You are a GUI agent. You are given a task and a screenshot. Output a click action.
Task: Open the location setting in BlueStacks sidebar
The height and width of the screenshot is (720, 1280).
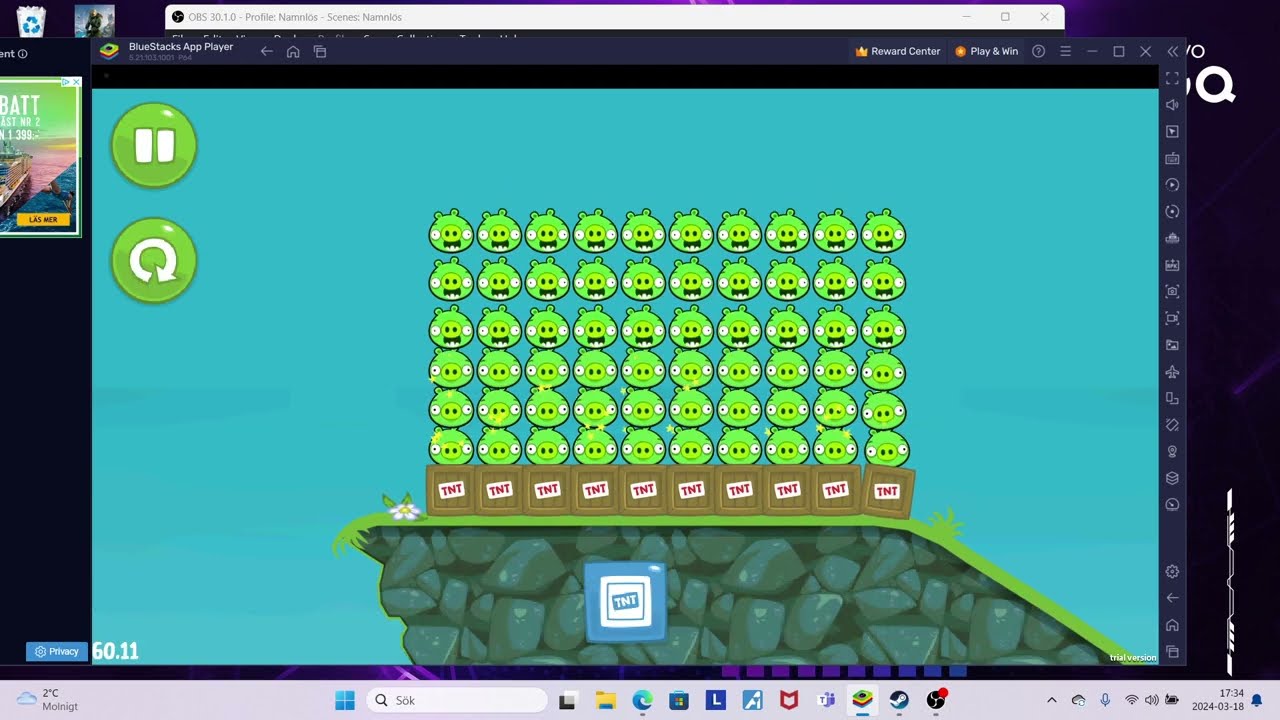coord(1172,451)
